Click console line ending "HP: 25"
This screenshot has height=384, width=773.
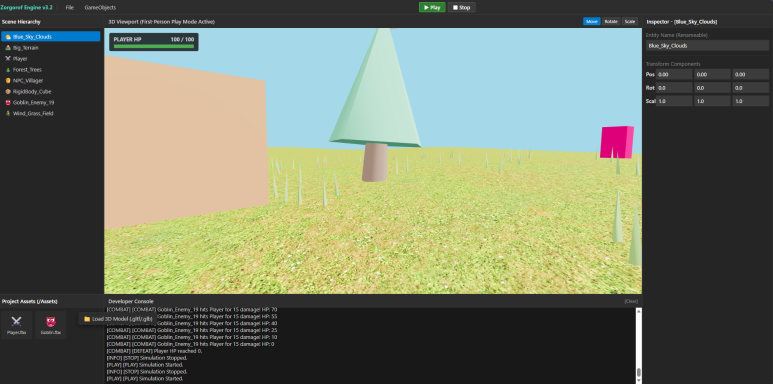192,330
